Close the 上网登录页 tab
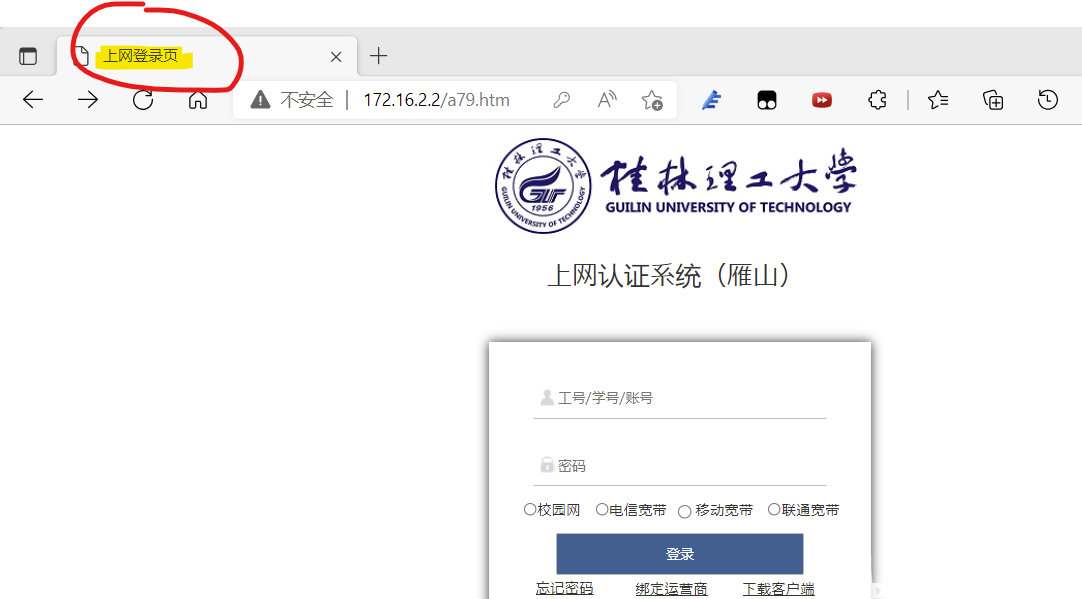This screenshot has width=1082, height=599. pyautogui.click(x=336, y=57)
